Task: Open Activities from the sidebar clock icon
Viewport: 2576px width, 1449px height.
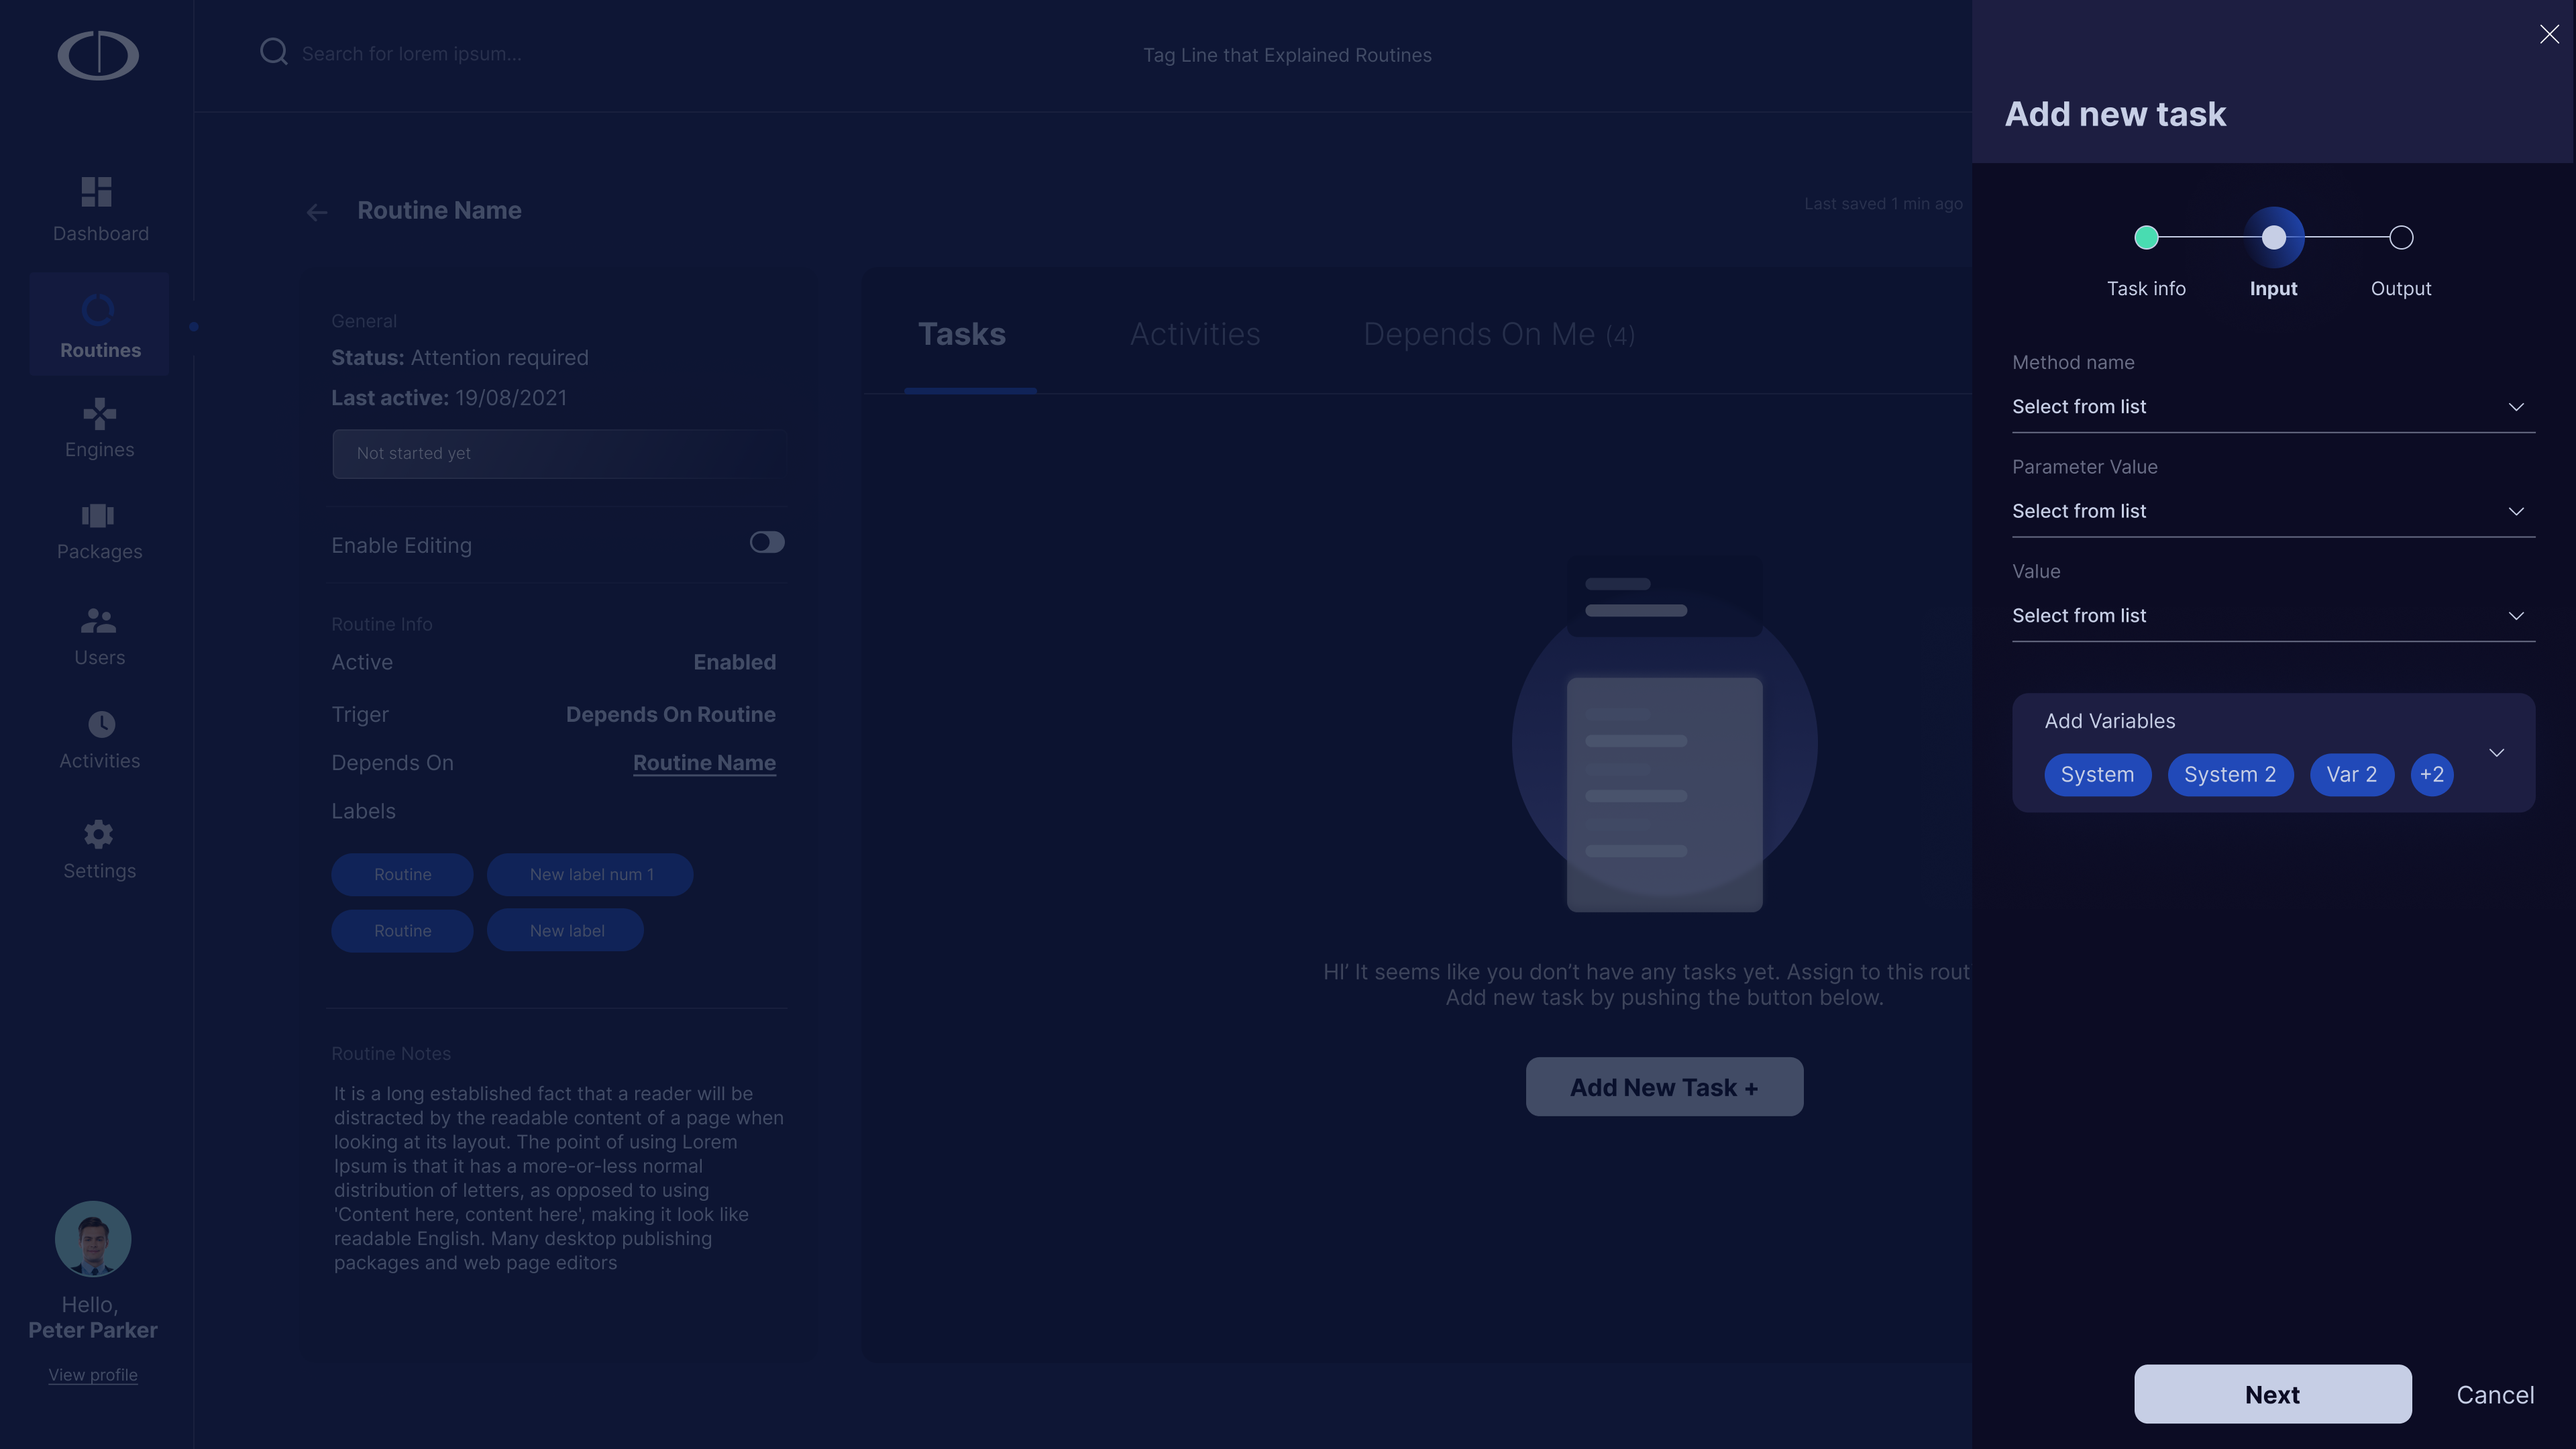Action: [x=100, y=740]
